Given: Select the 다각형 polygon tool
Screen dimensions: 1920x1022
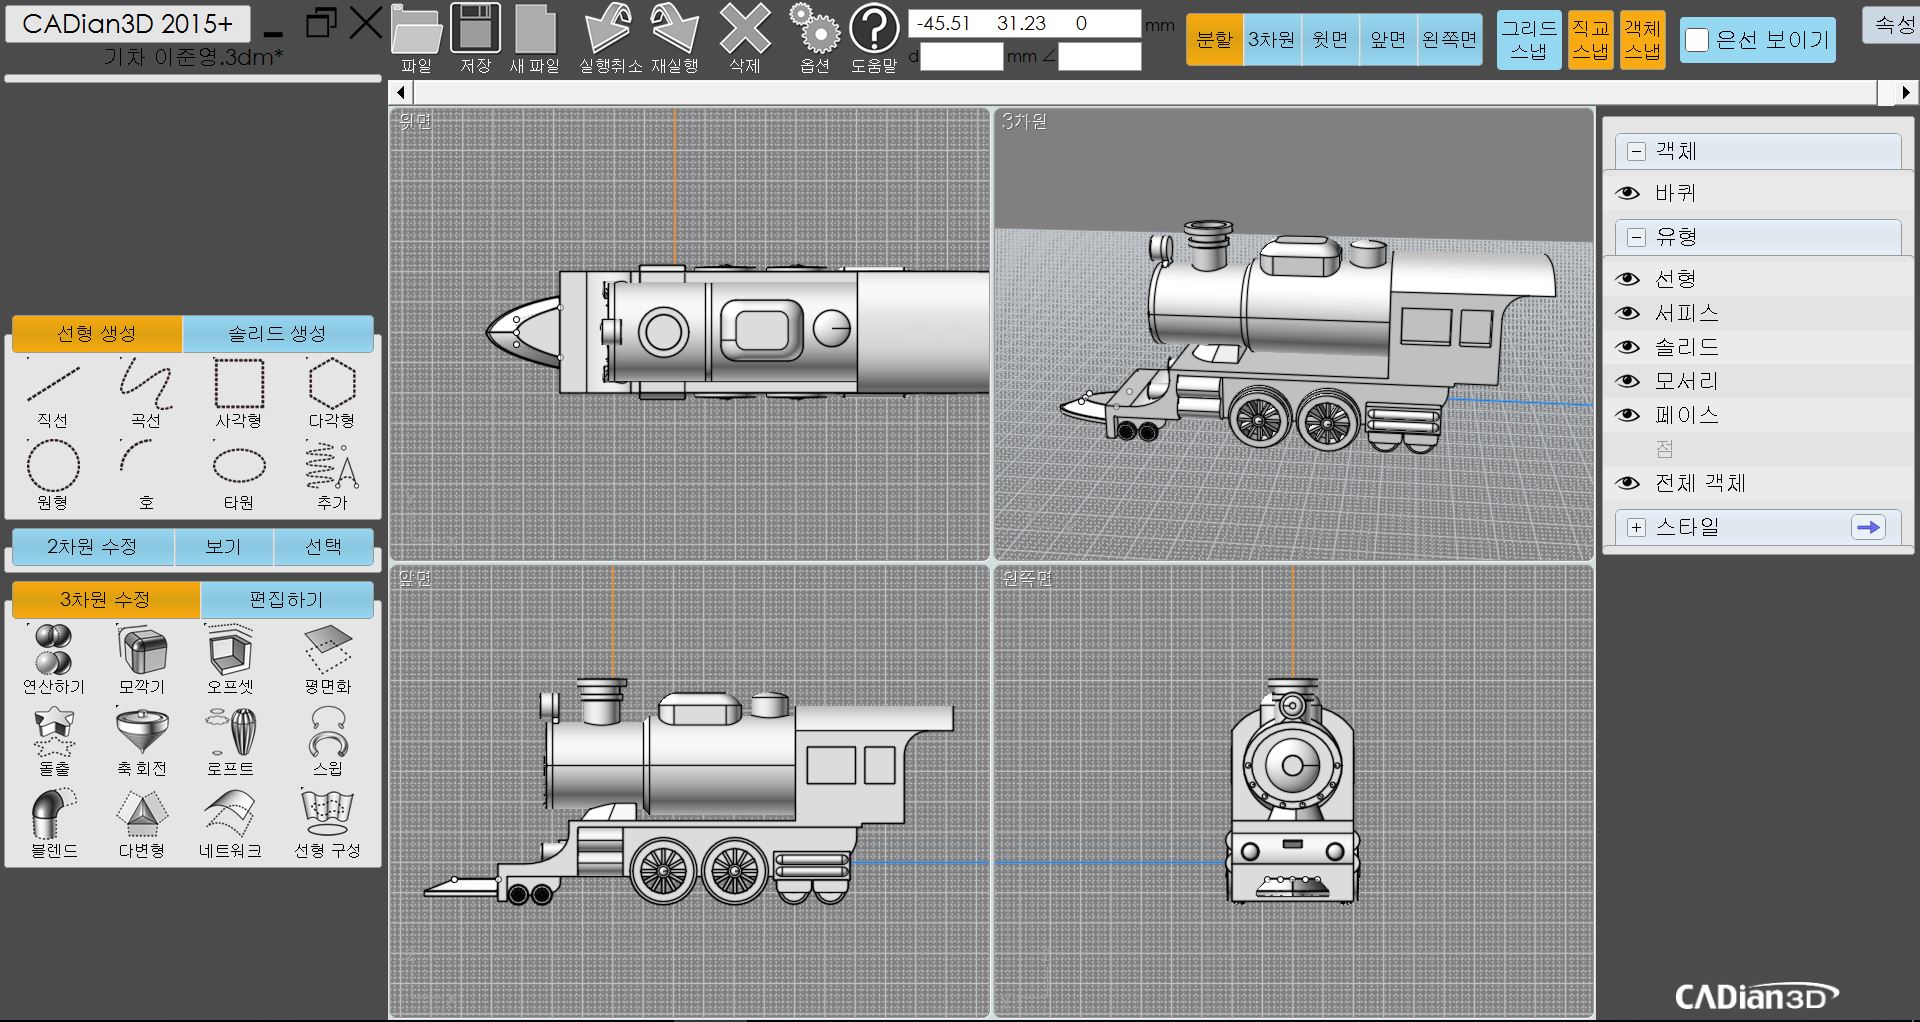Looking at the screenshot, I should (x=332, y=384).
